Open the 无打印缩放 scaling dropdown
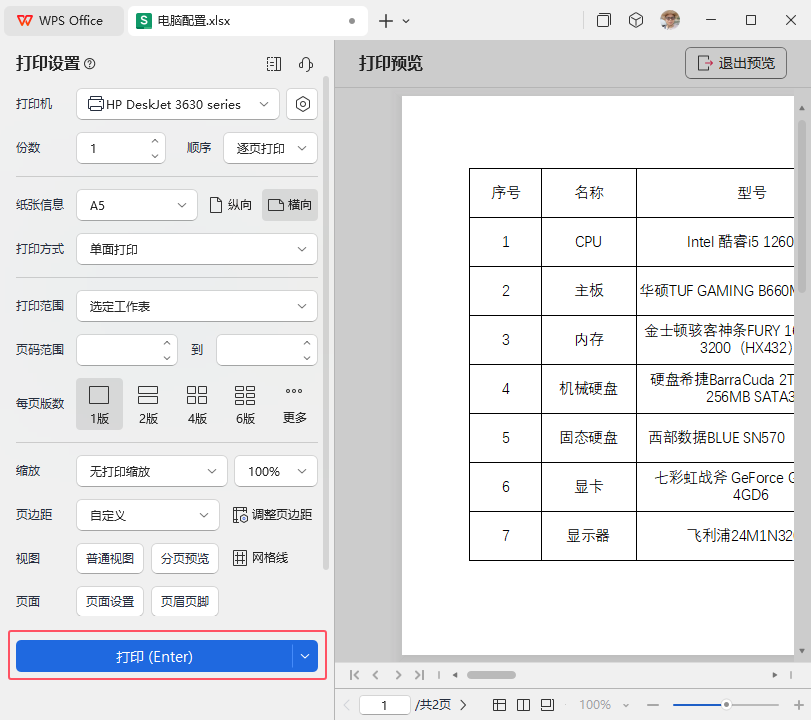The image size is (811, 720). tap(152, 471)
